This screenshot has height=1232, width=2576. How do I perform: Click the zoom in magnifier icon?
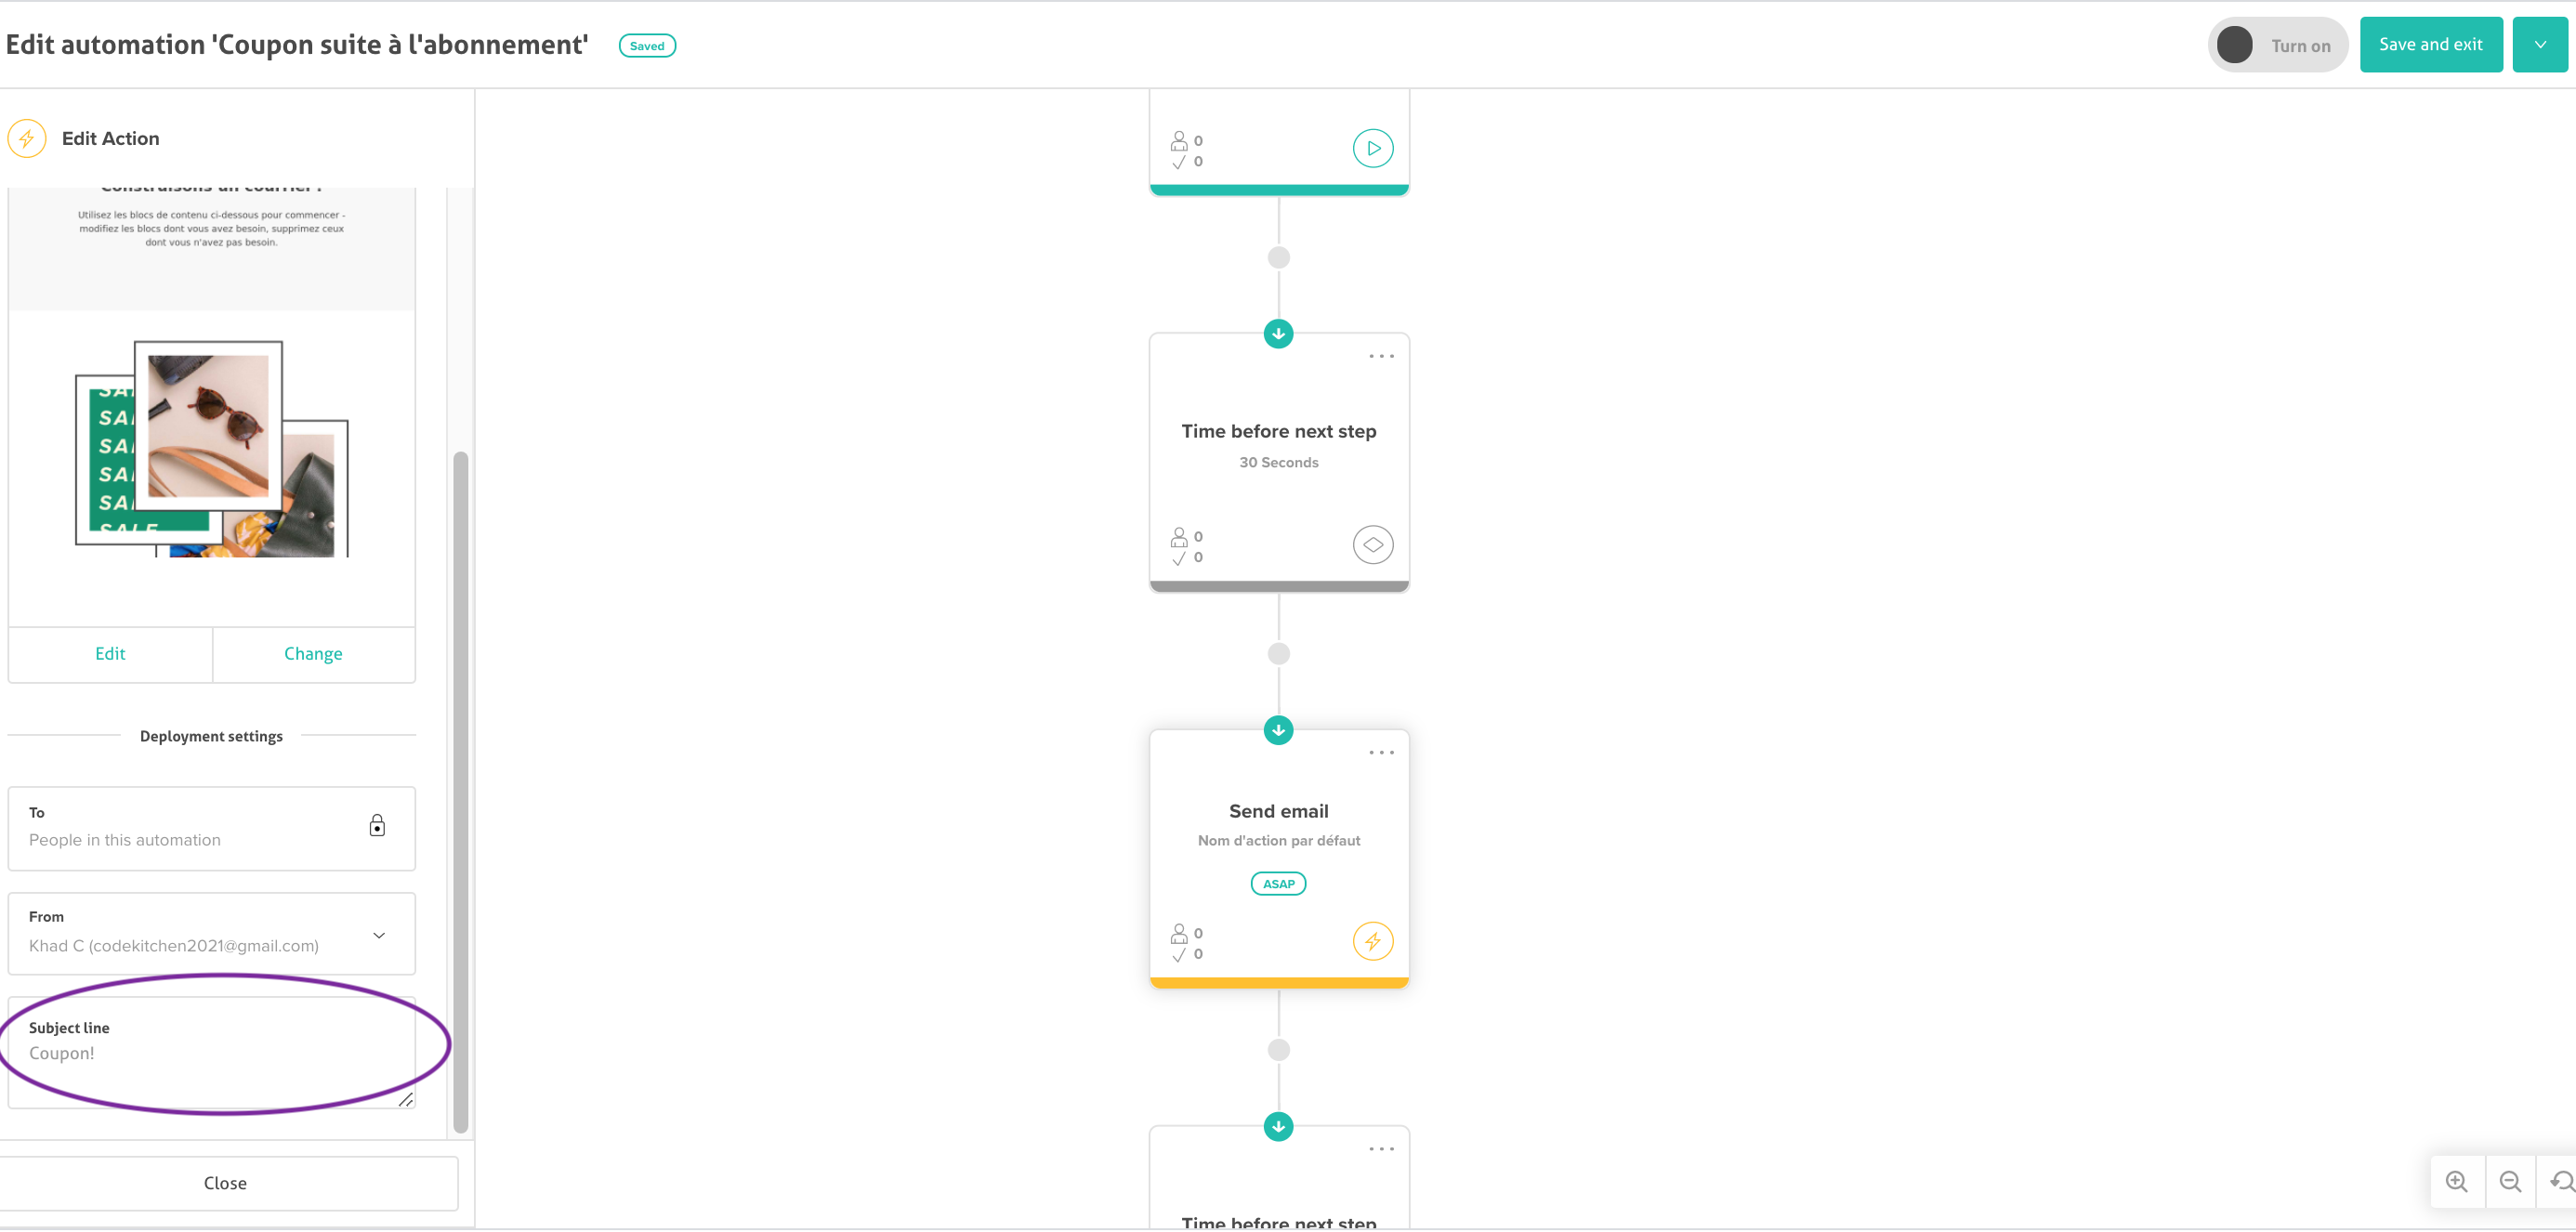2456,1181
